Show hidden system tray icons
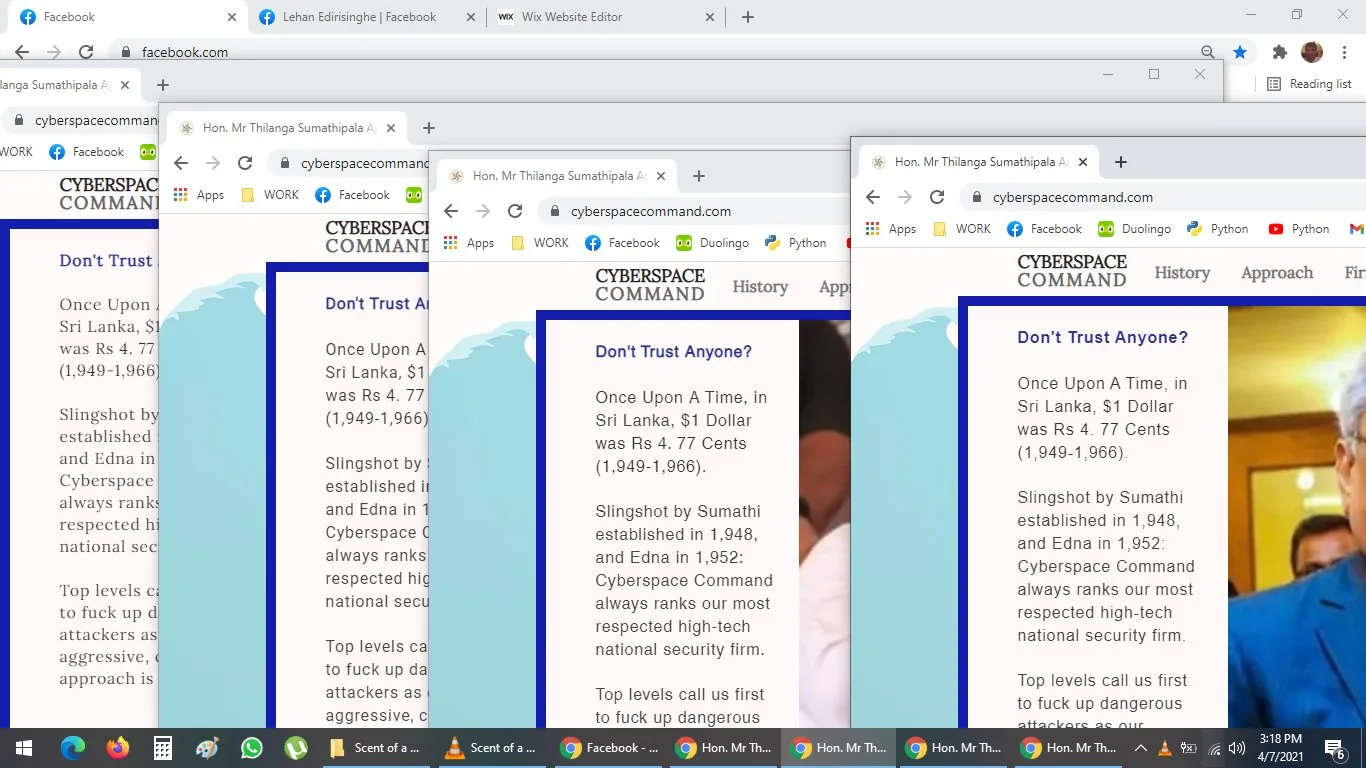 coord(1140,748)
